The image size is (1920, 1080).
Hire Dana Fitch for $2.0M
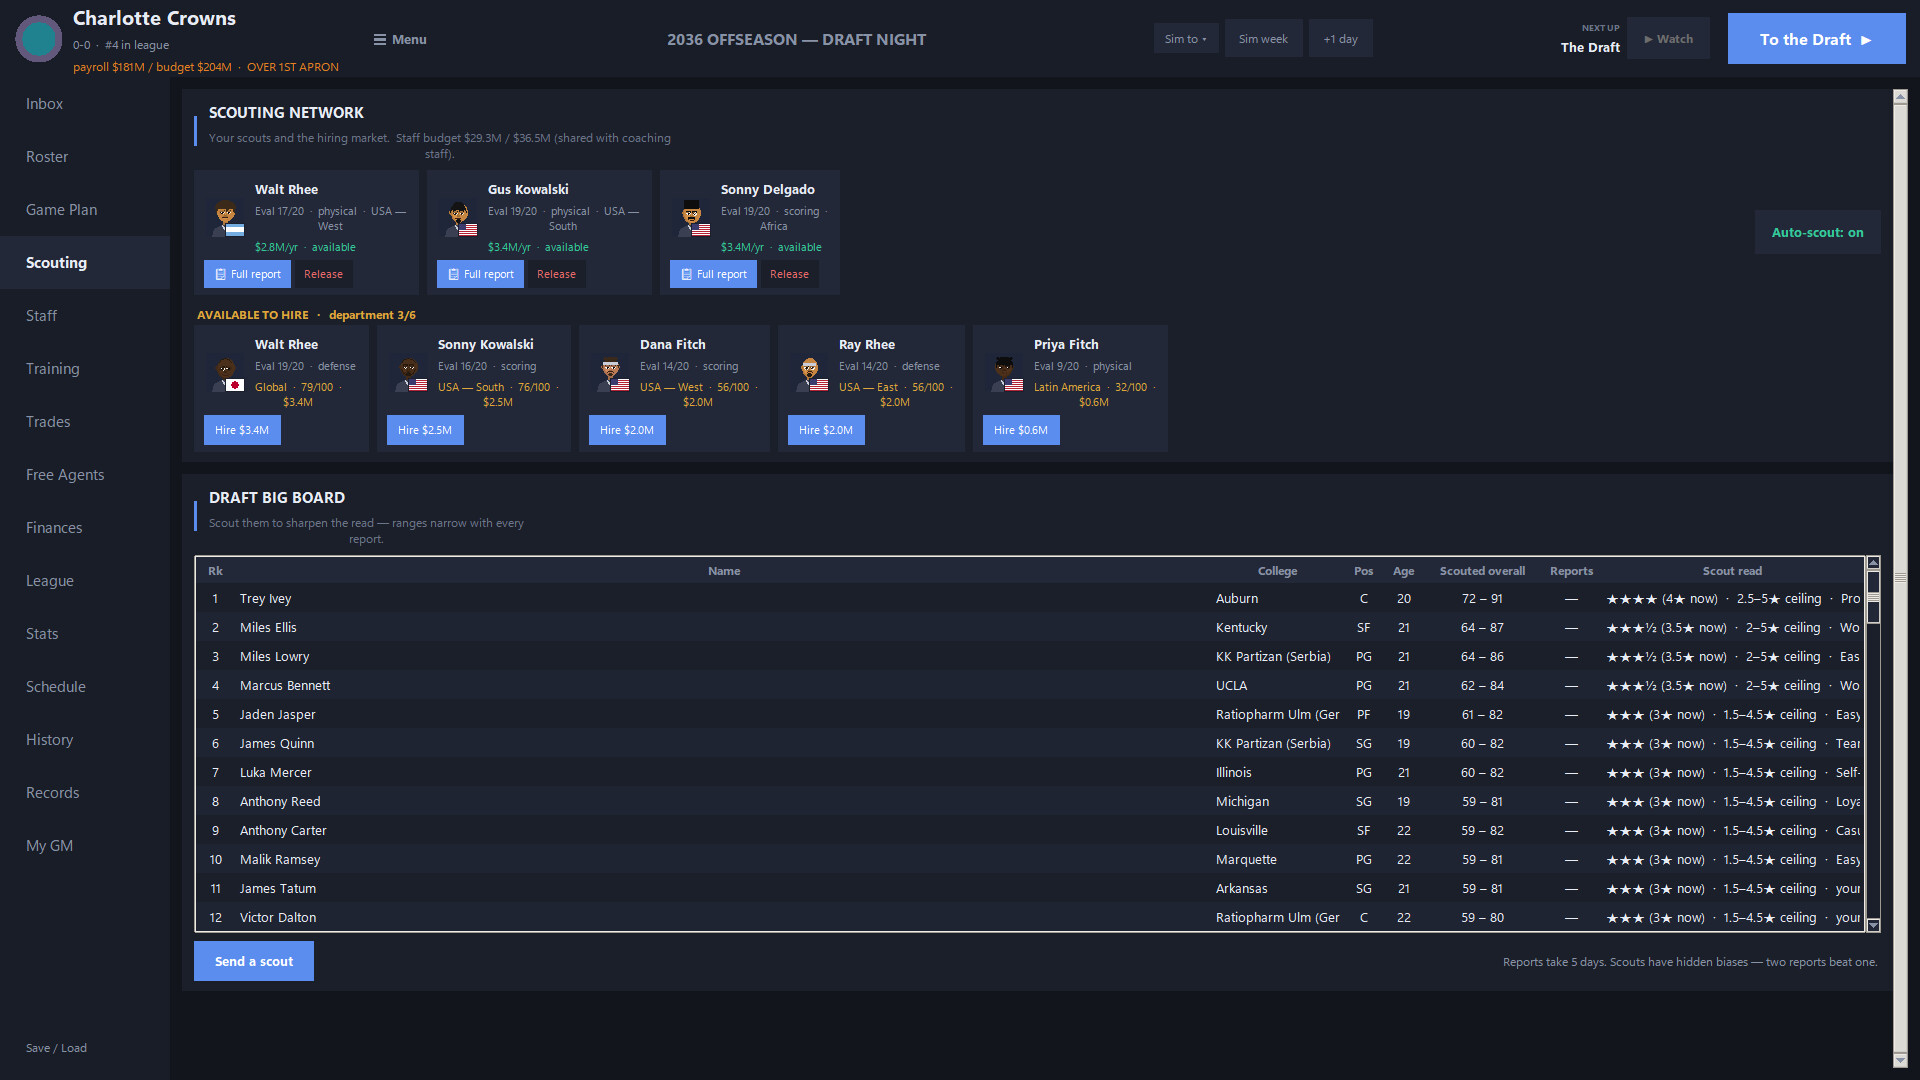coord(627,430)
